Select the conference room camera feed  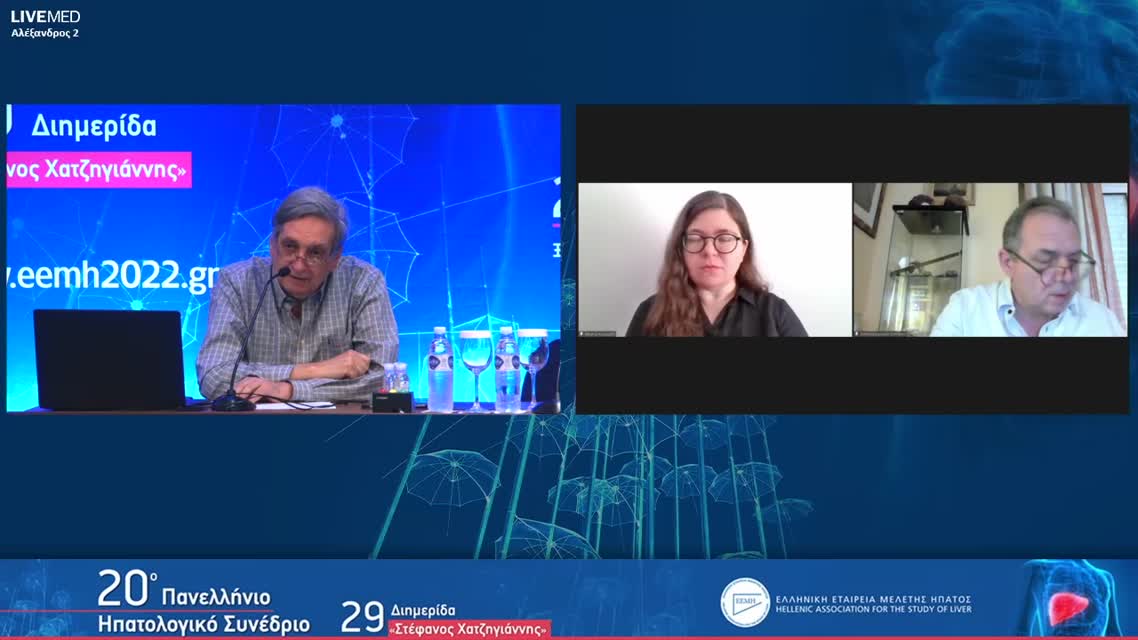click(283, 258)
